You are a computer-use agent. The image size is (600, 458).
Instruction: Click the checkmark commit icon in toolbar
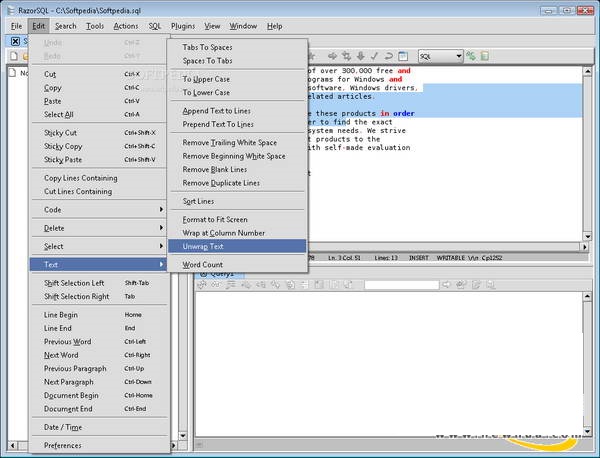(x=375, y=57)
